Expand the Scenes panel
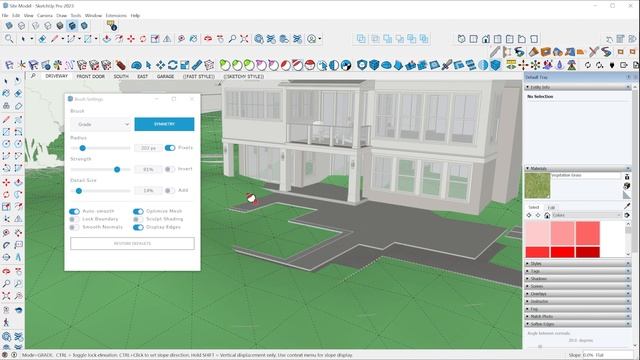This screenshot has width=640, height=360. tap(578, 286)
